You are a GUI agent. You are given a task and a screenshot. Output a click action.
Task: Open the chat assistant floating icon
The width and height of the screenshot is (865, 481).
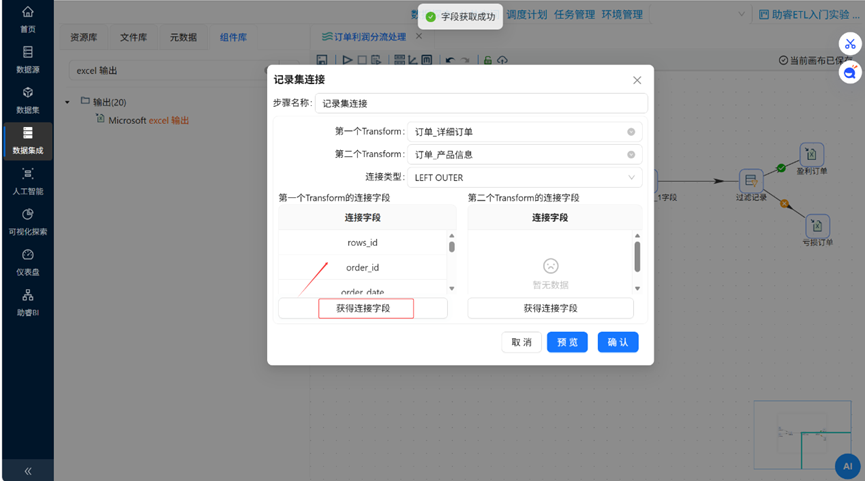click(850, 72)
